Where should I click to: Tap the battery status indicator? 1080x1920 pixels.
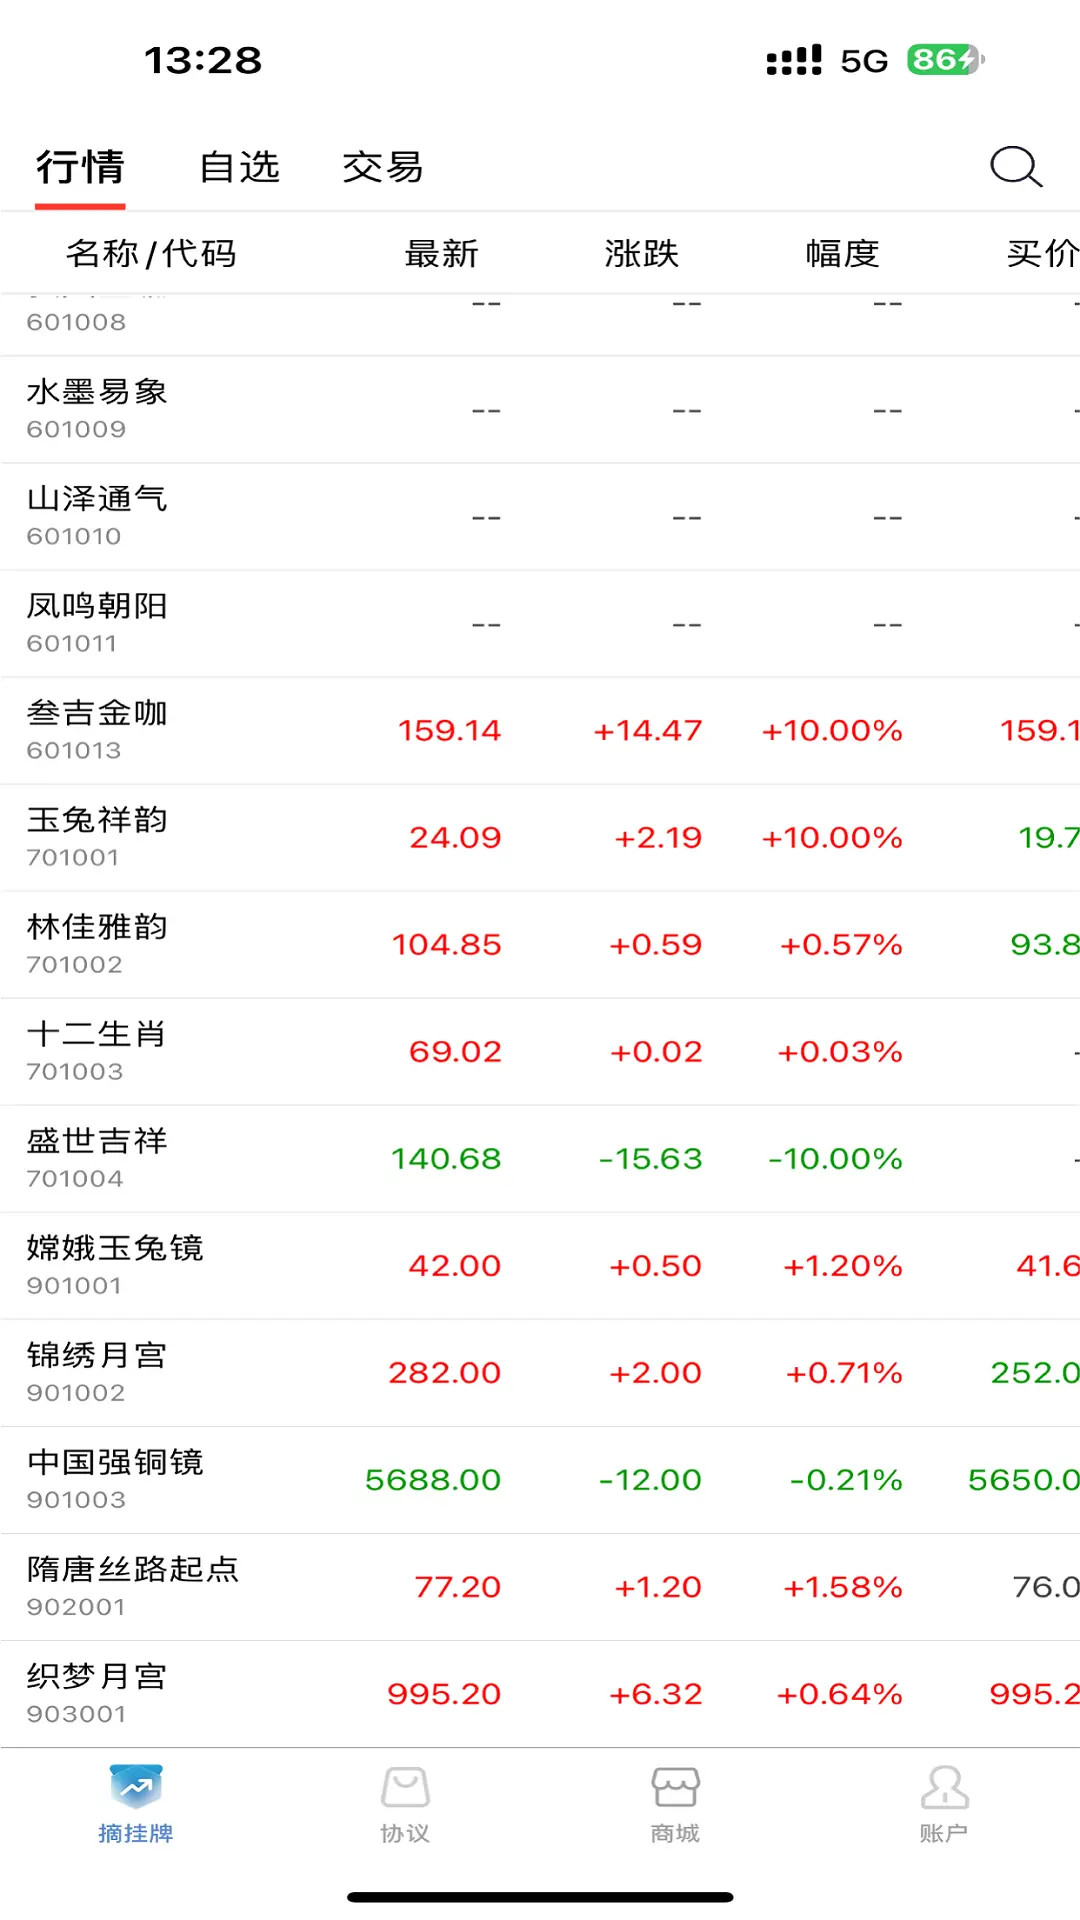pyautogui.click(x=945, y=60)
